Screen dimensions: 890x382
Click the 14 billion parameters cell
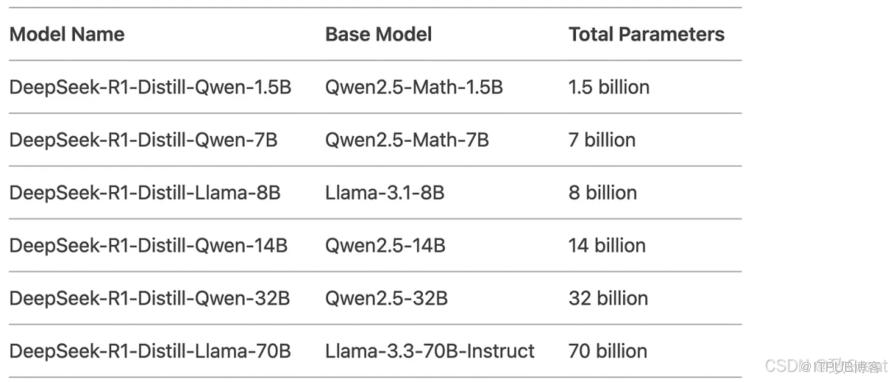[607, 245]
